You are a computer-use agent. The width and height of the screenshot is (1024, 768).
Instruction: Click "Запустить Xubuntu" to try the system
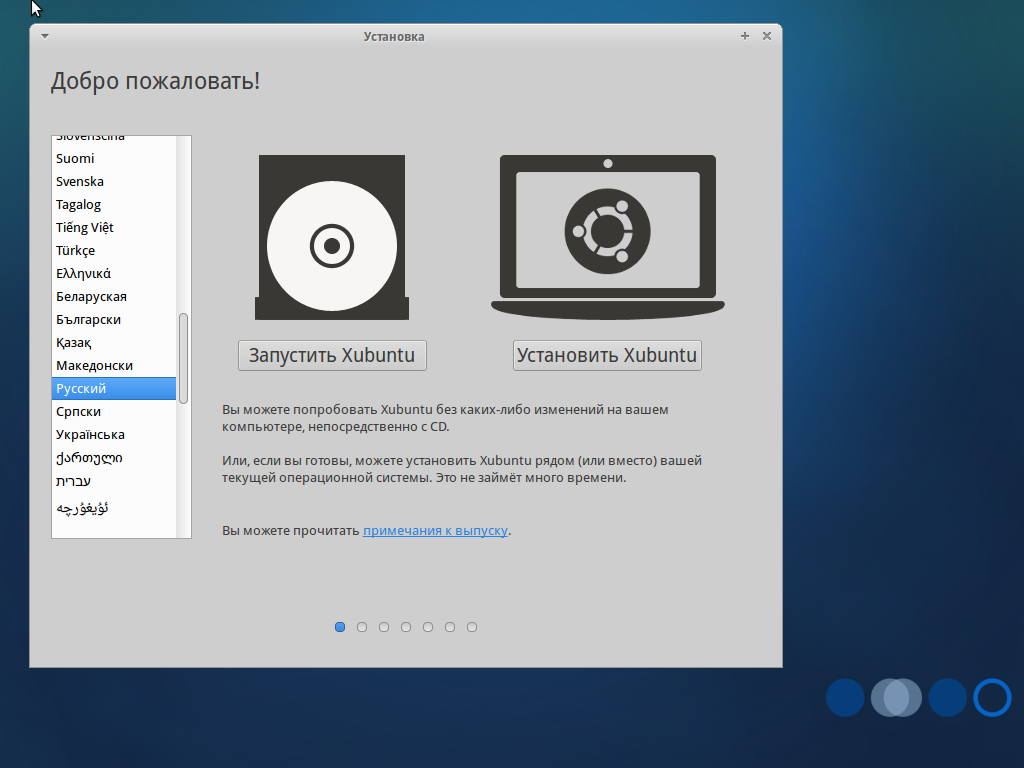(331, 355)
